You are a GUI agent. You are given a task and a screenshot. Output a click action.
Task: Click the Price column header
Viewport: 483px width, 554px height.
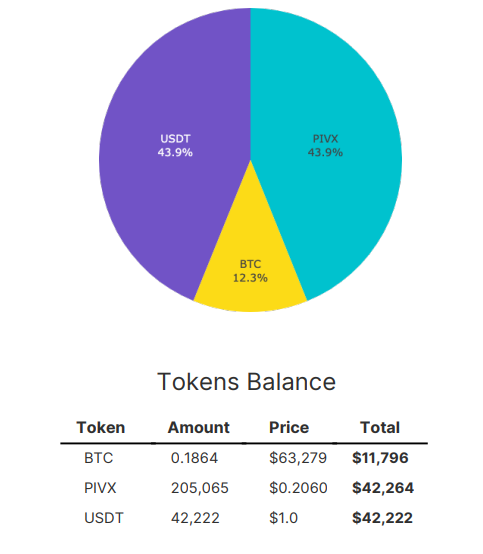(x=289, y=428)
